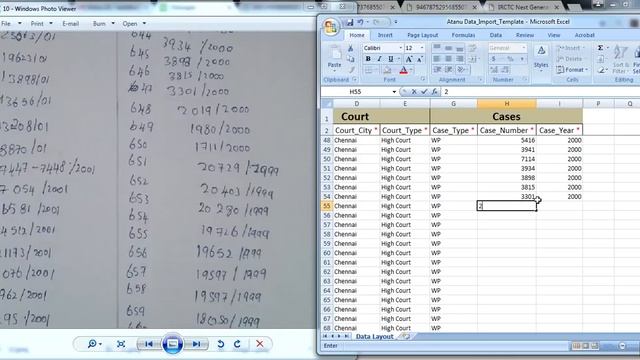640x360 pixels.
Task: Rotate photo clockwise
Action: coord(237,344)
